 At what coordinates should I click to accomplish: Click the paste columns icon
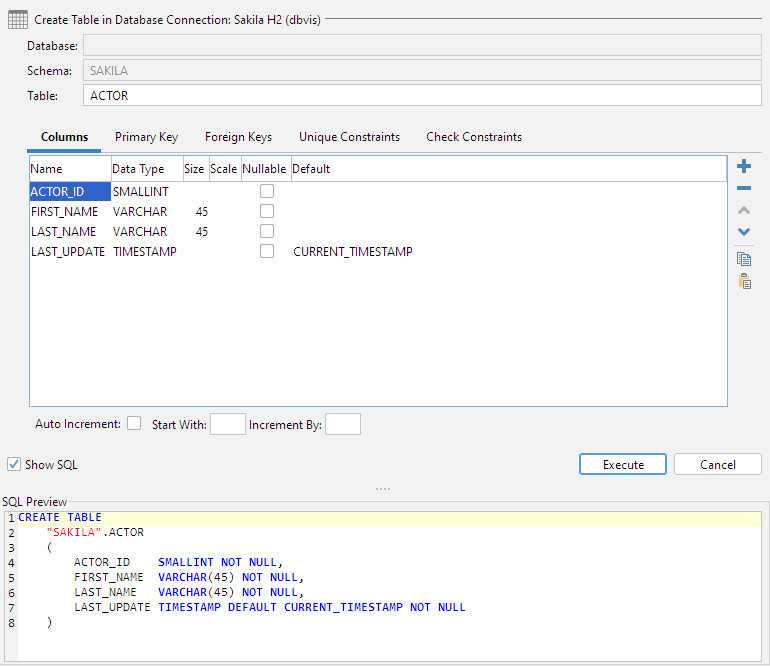pyautogui.click(x=744, y=281)
